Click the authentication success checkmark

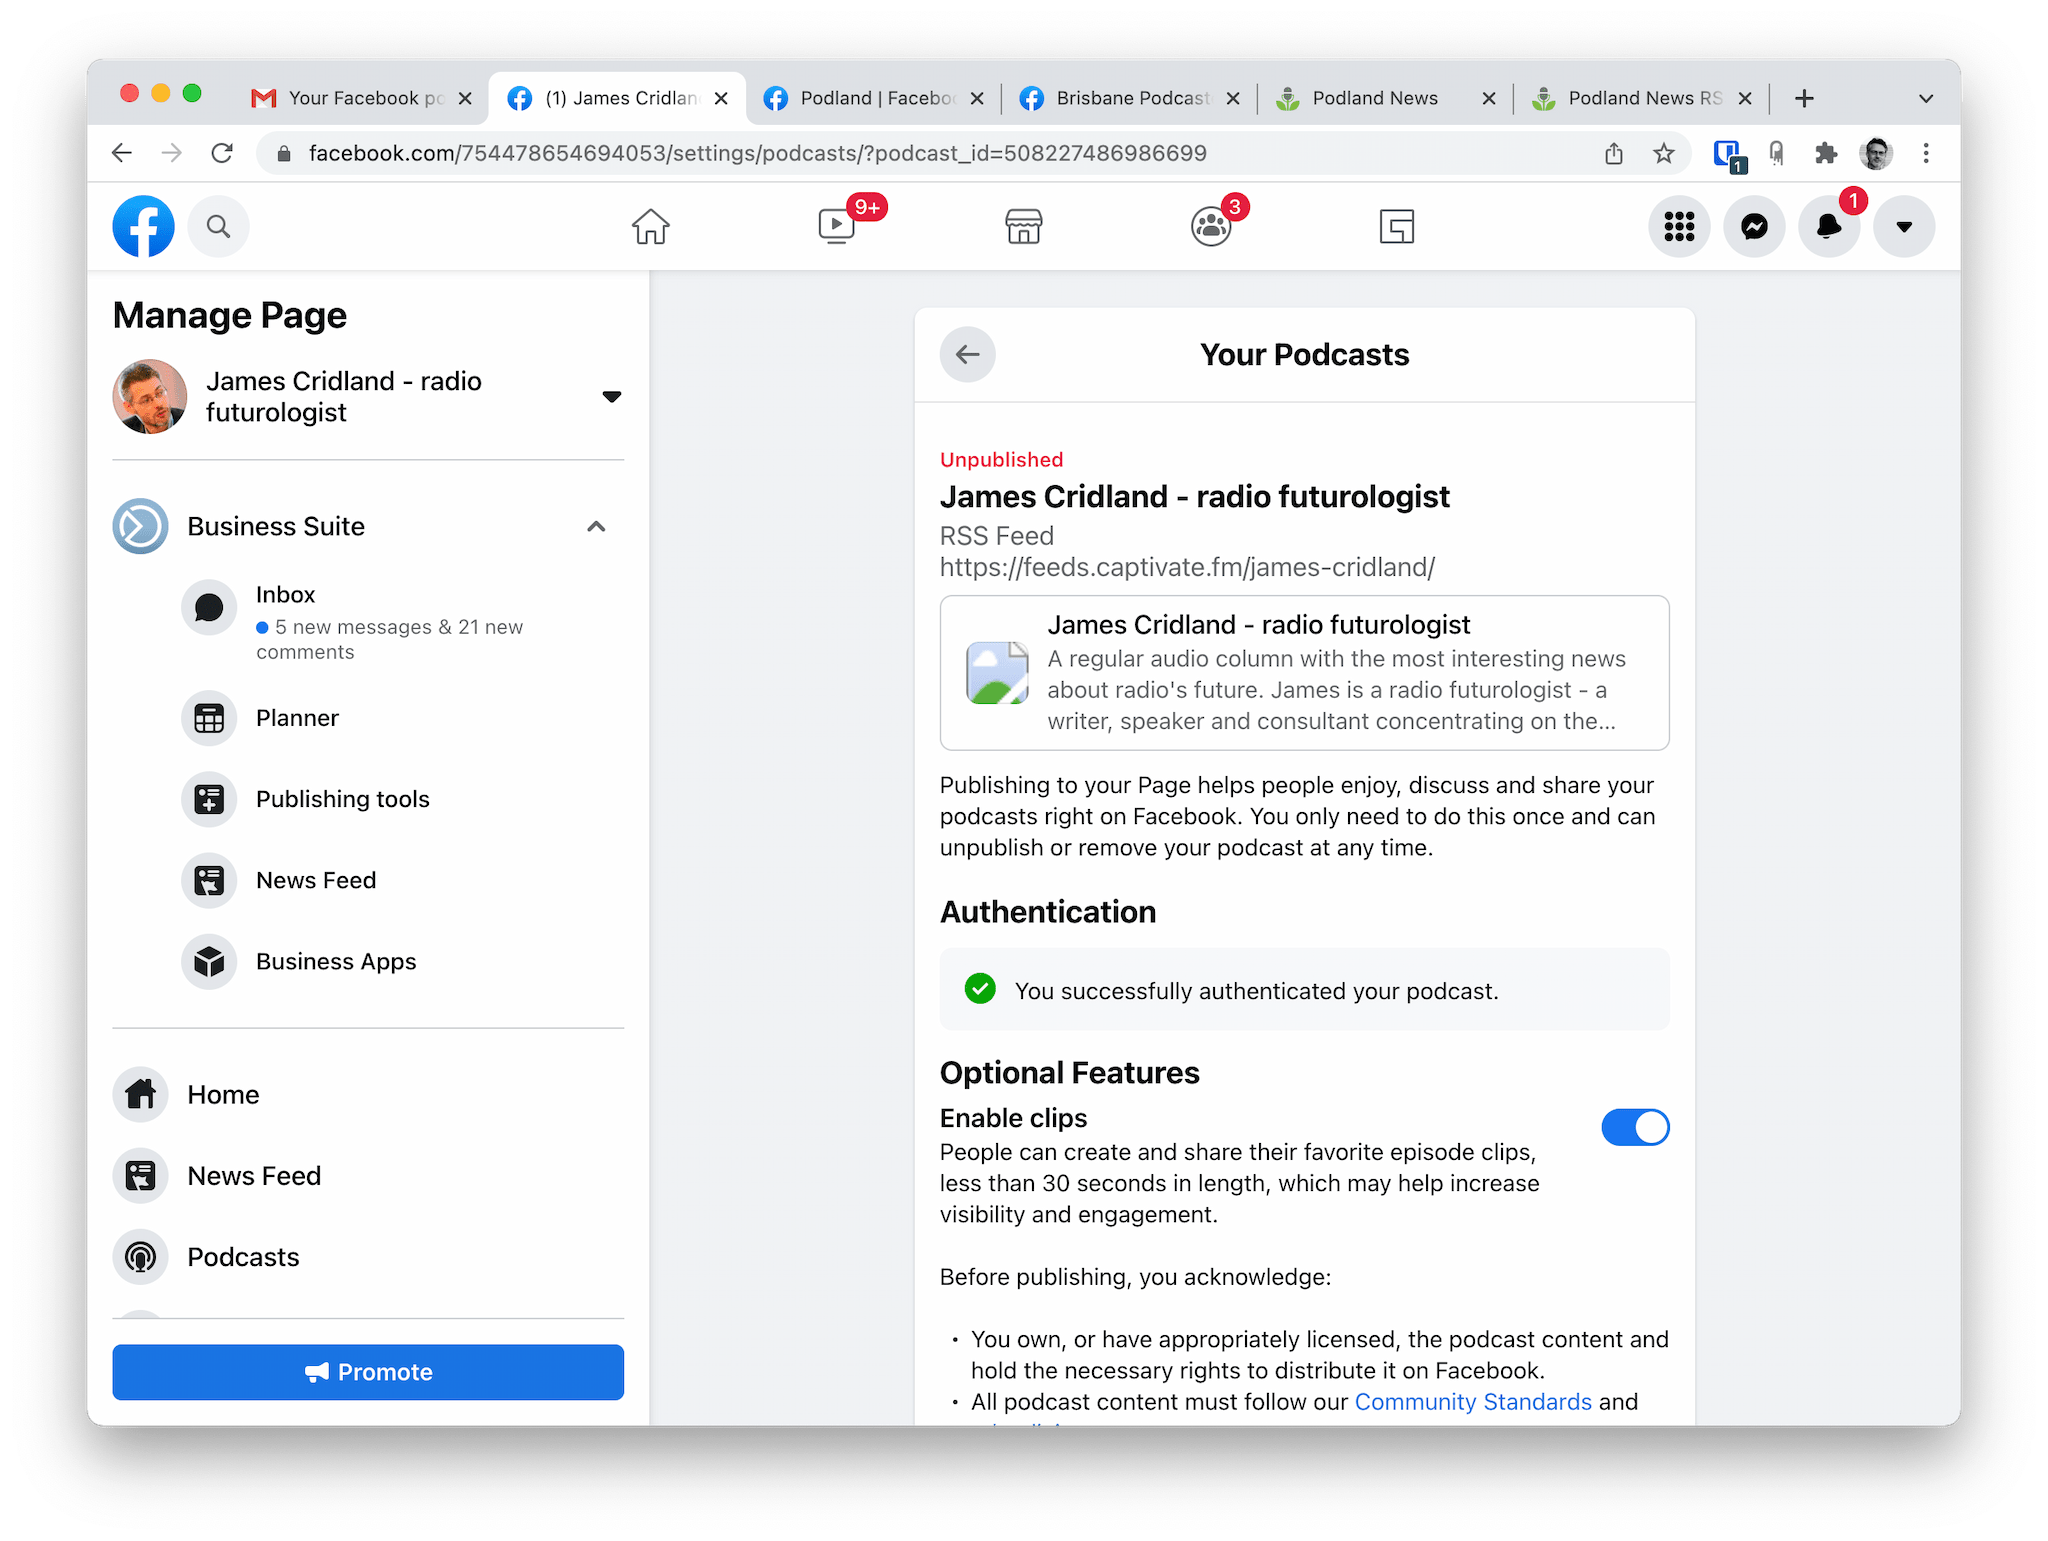[x=978, y=991]
